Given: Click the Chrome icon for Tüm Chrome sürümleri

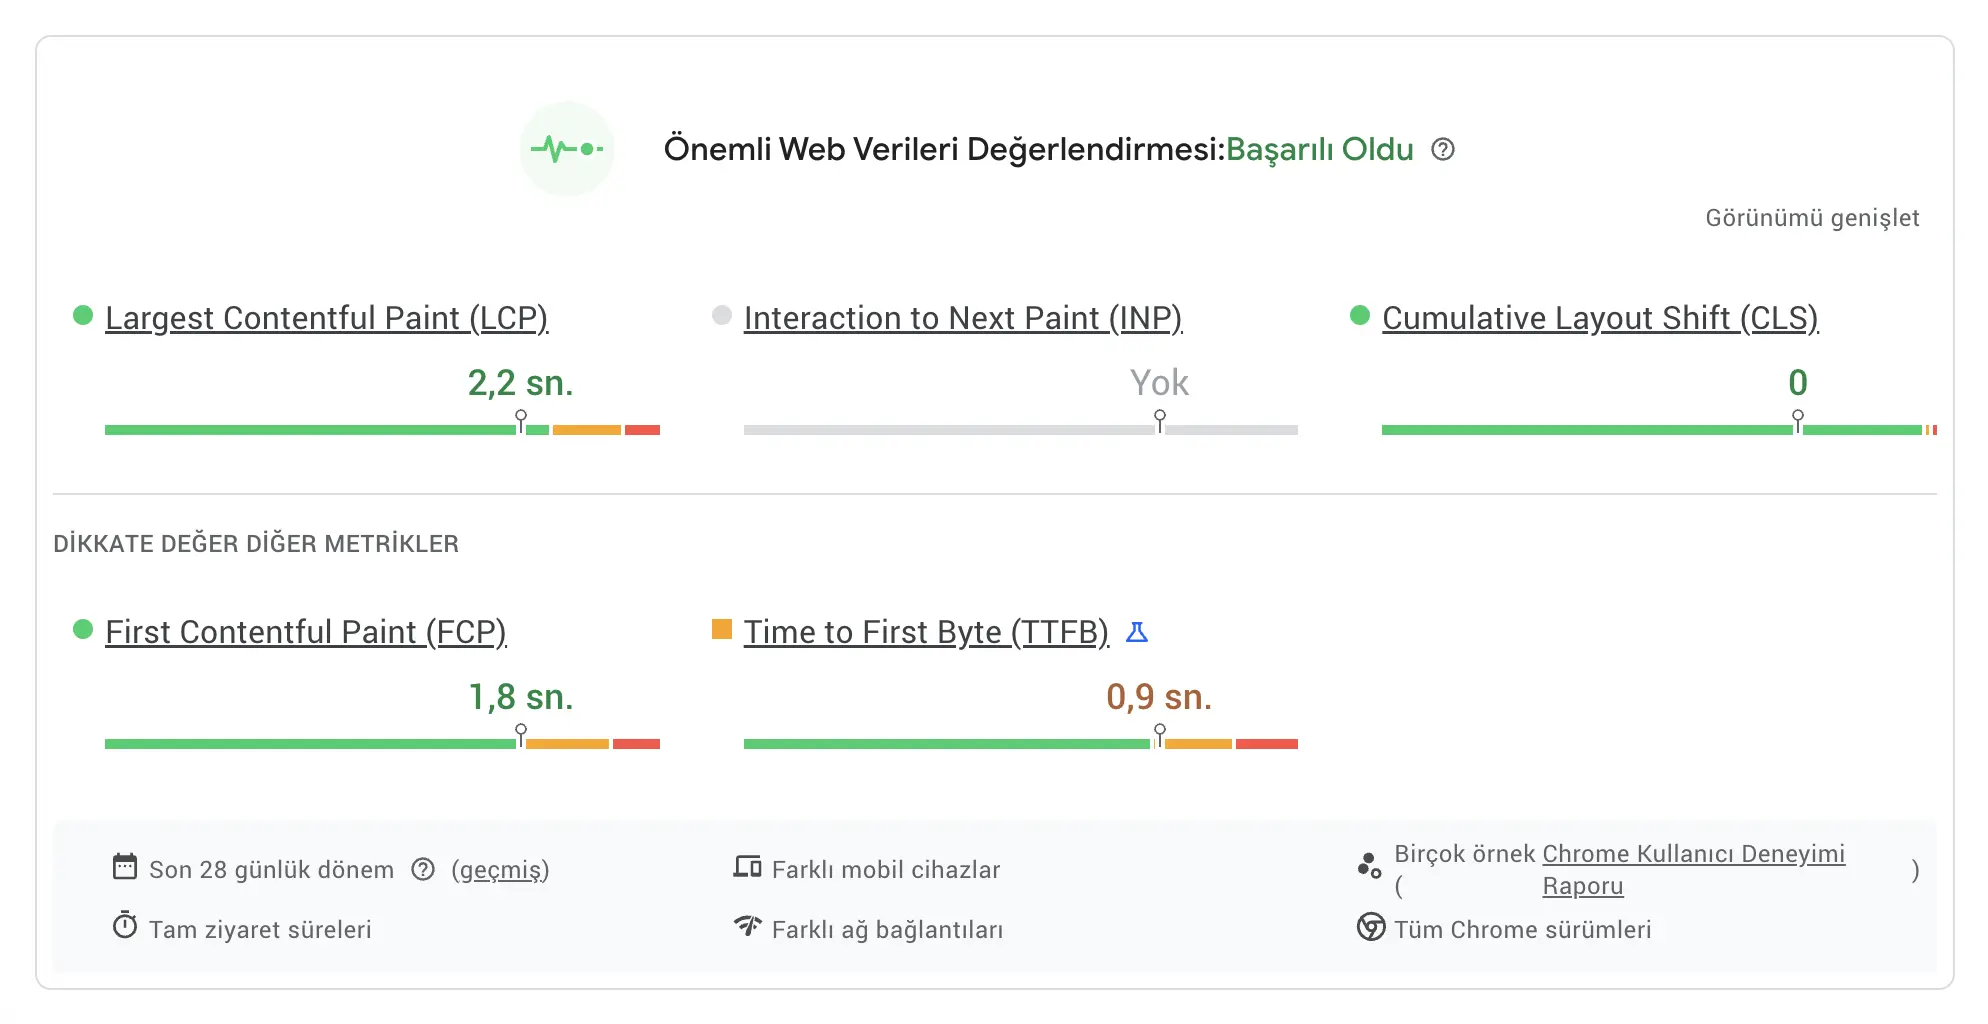Looking at the screenshot, I should click(x=1370, y=928).
